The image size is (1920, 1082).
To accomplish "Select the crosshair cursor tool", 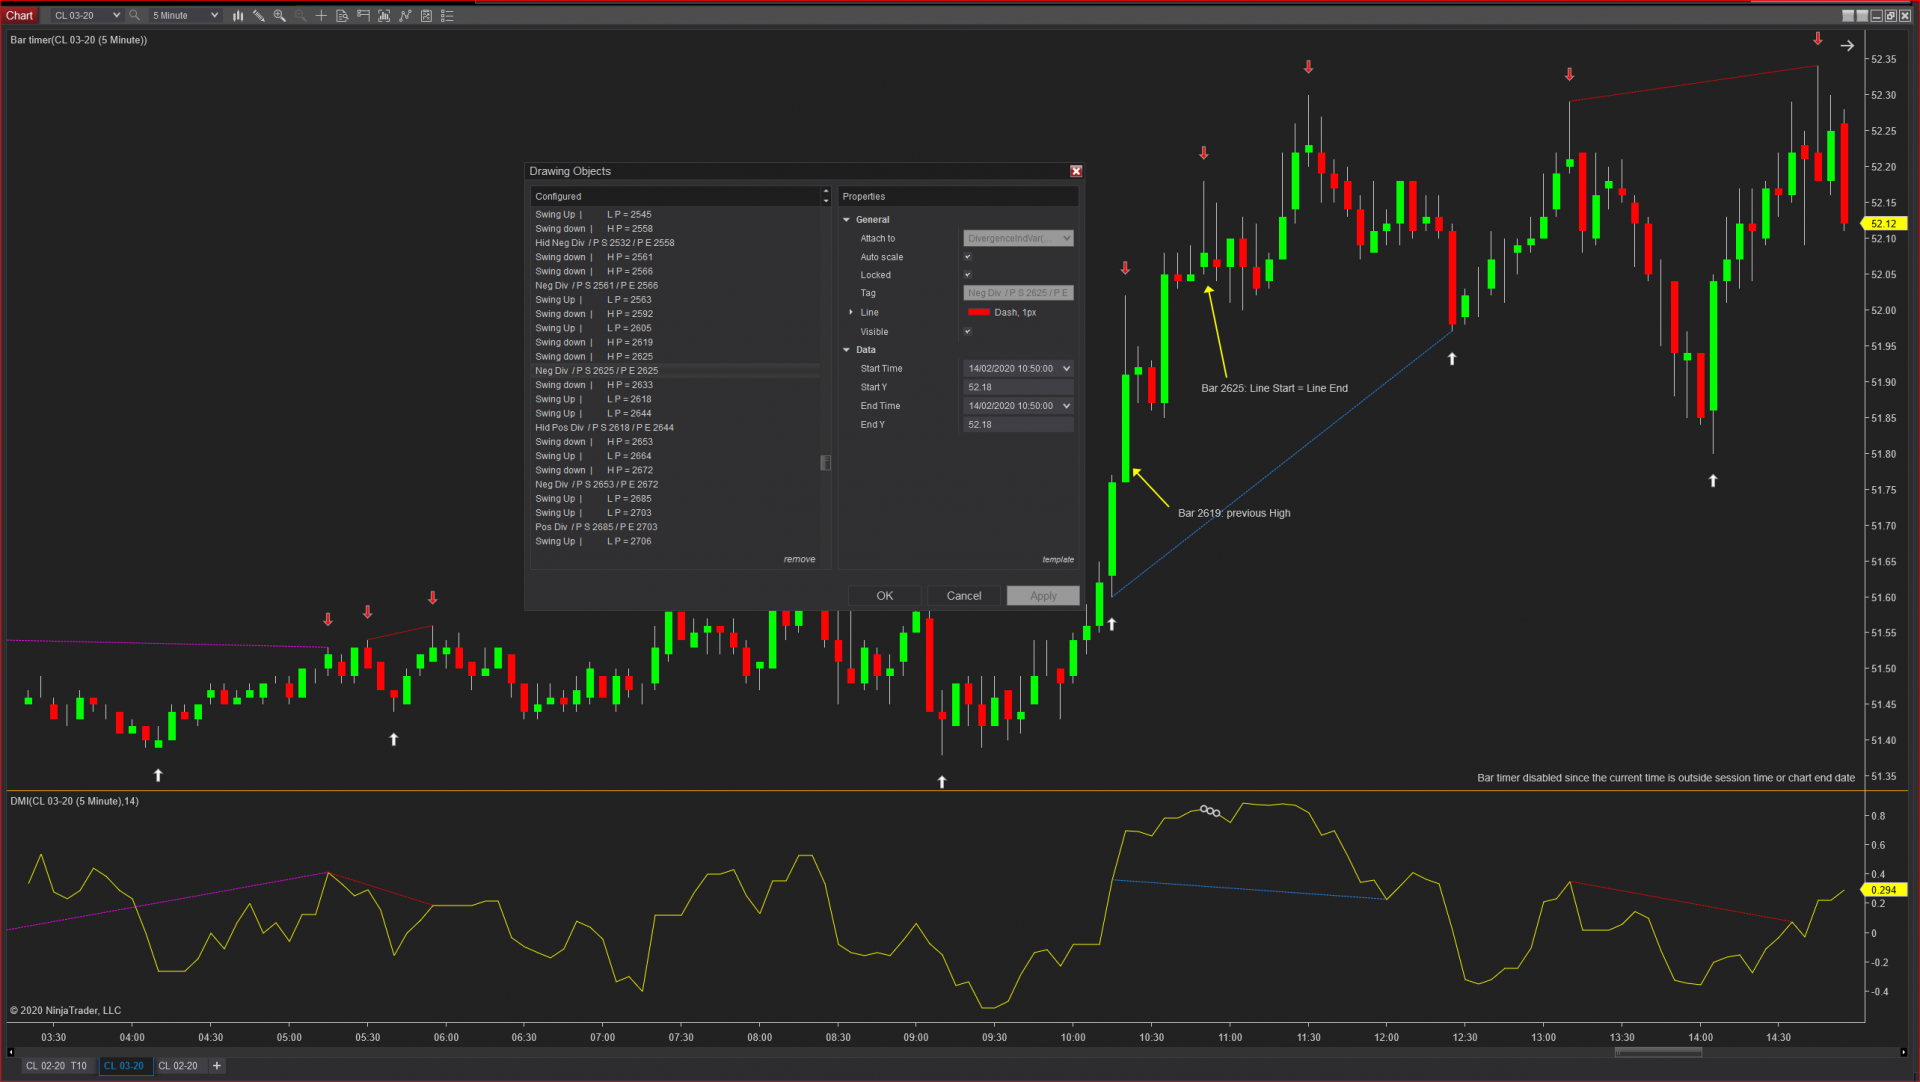I will tap(321, 16).
